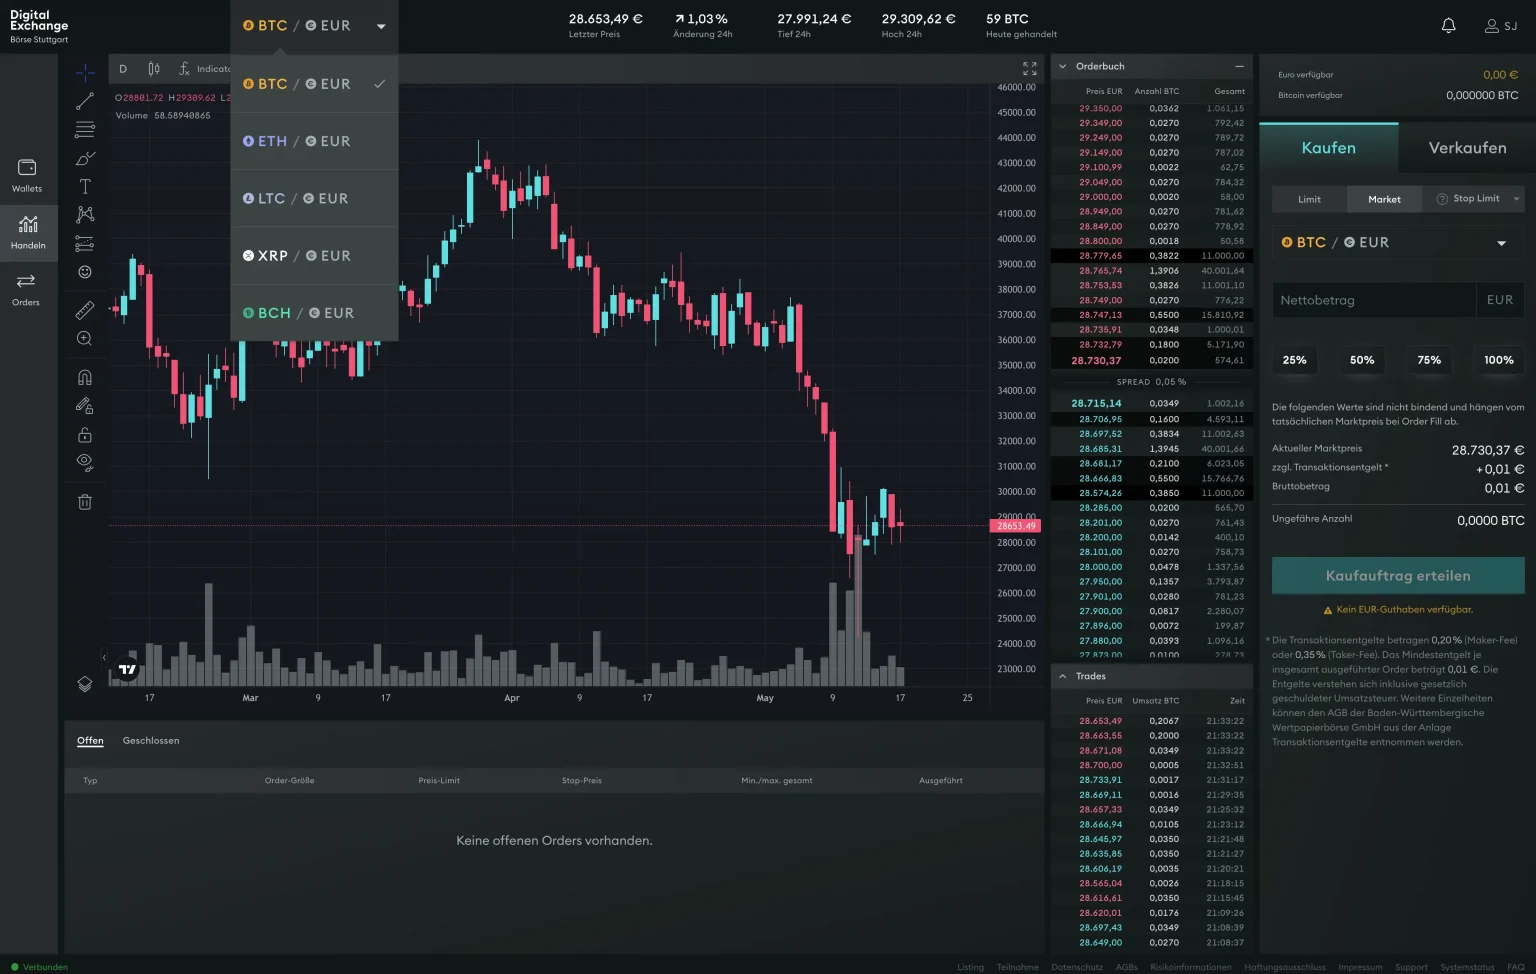Activate the zoom-in magnifier tool
Screen dimensions: 1536x974
tap(85, 339)
